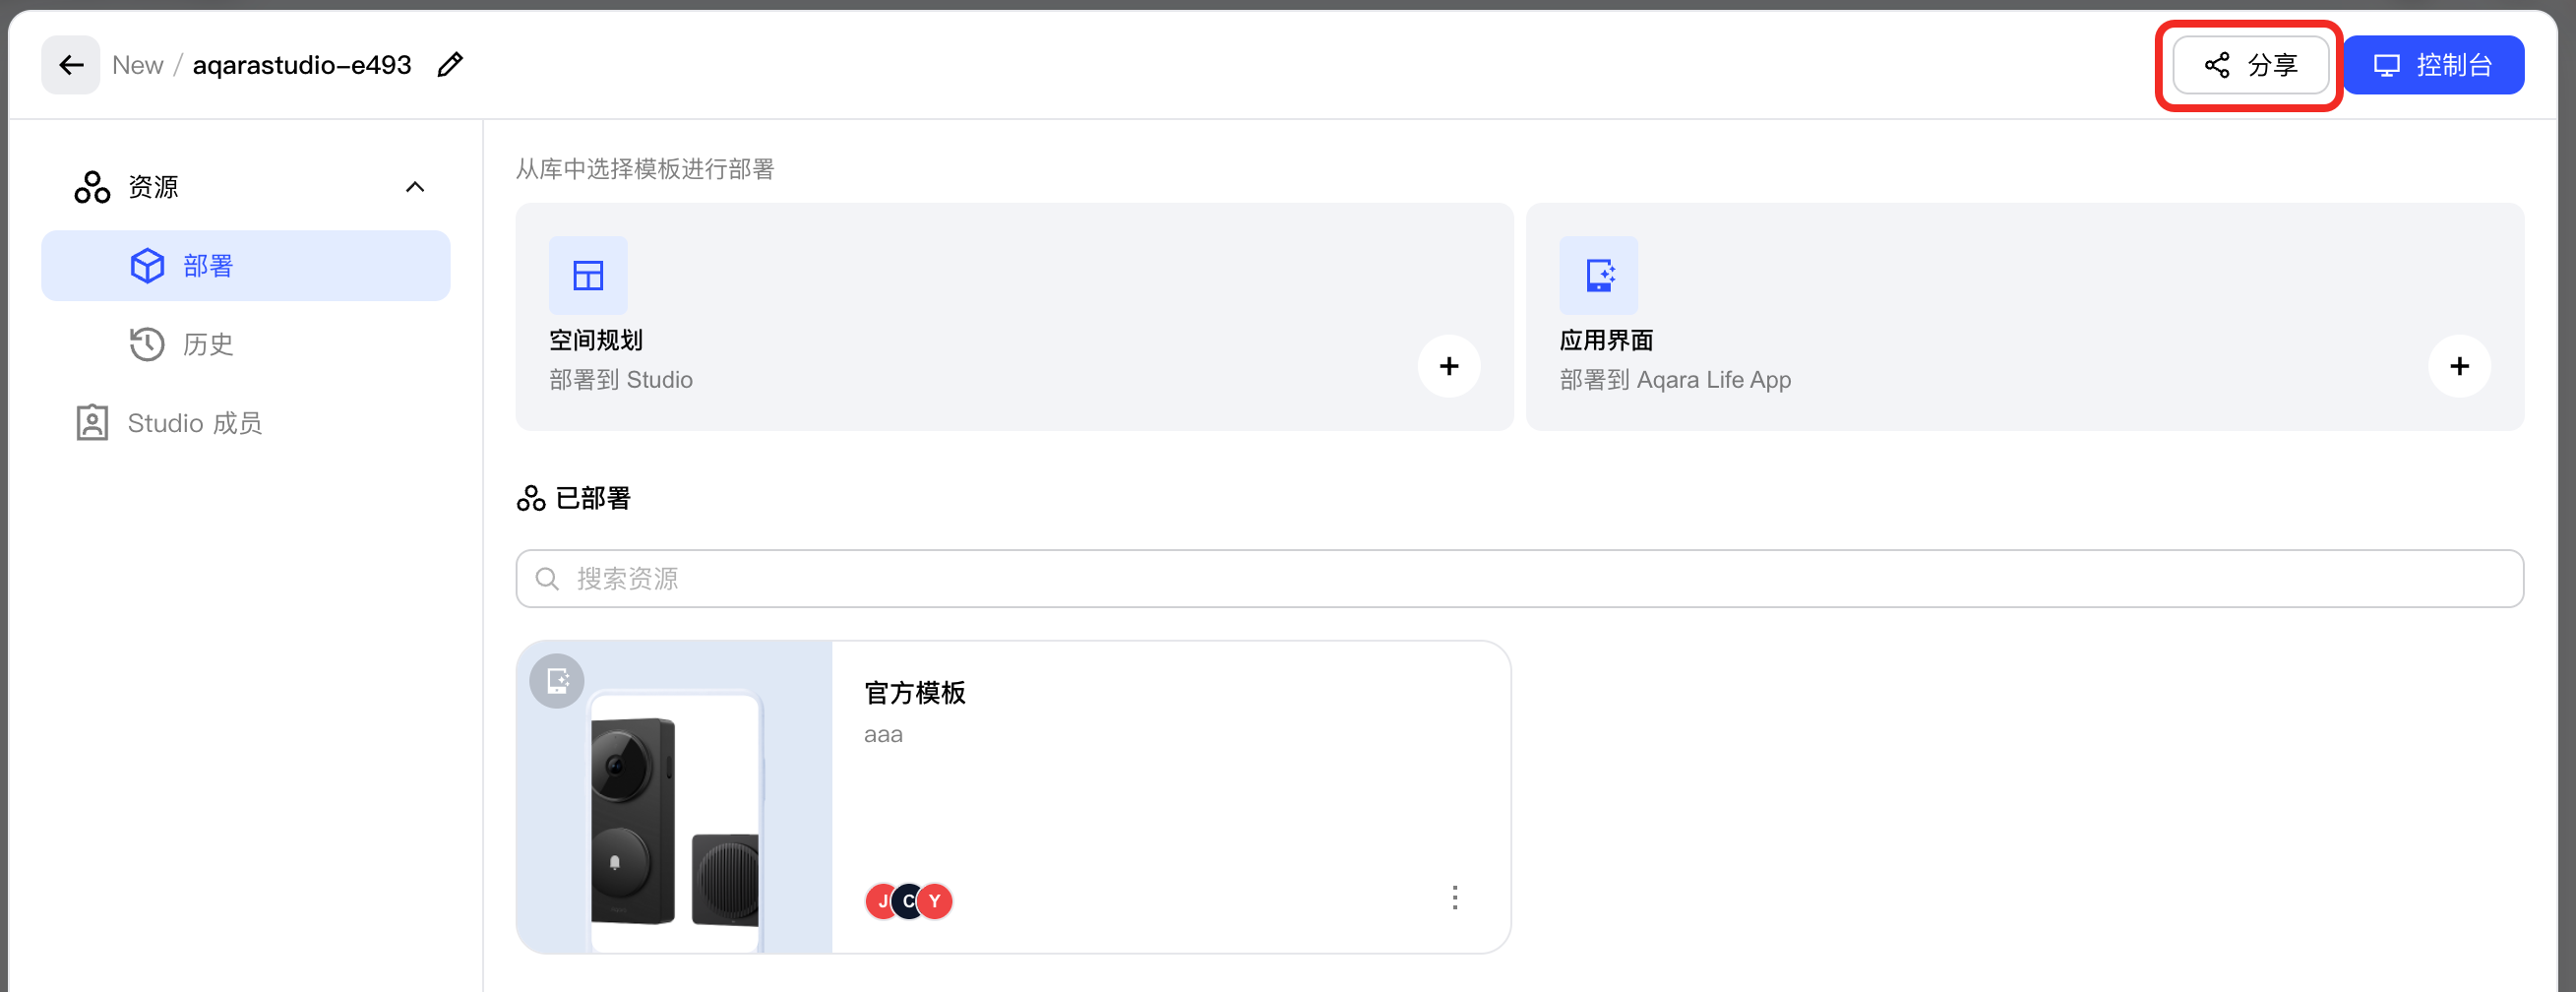
Task: Click the 空间规划 layout icon
Action: point(588,275)
